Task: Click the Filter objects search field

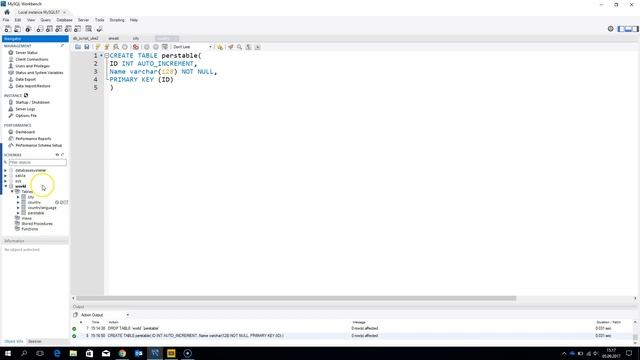Action: point(38,162)
